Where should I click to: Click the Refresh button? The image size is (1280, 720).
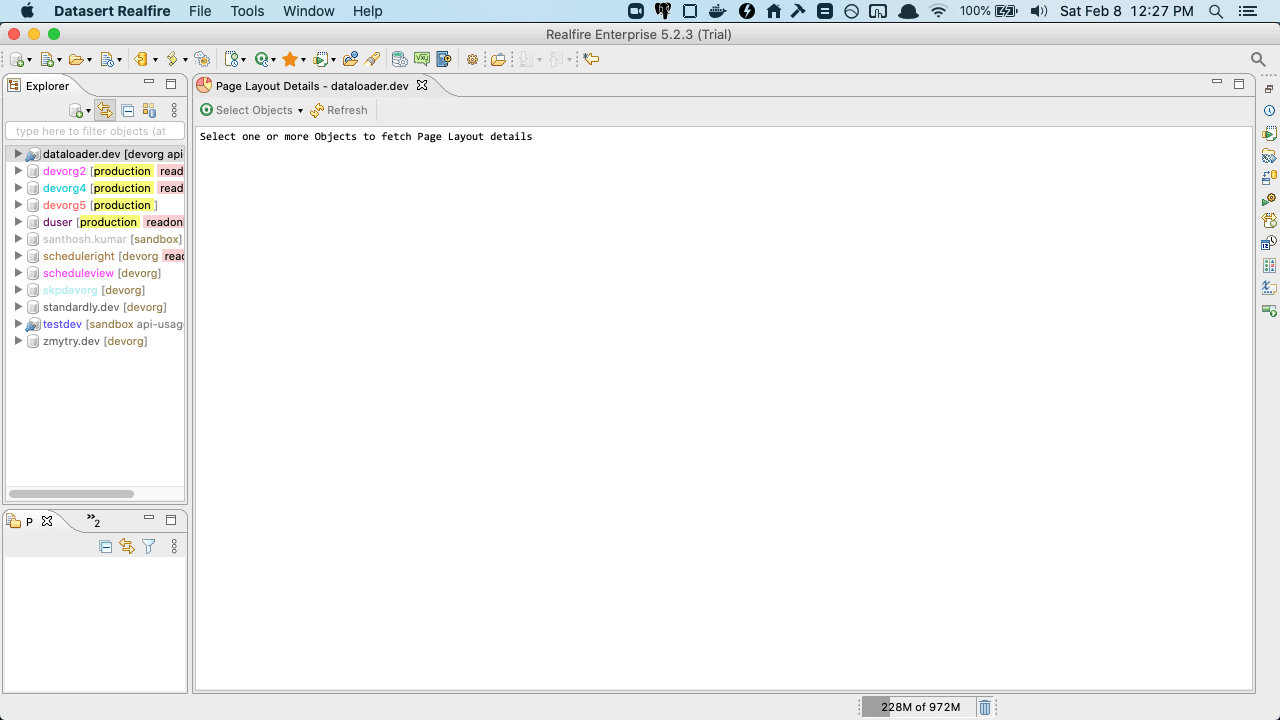point(339,110)
